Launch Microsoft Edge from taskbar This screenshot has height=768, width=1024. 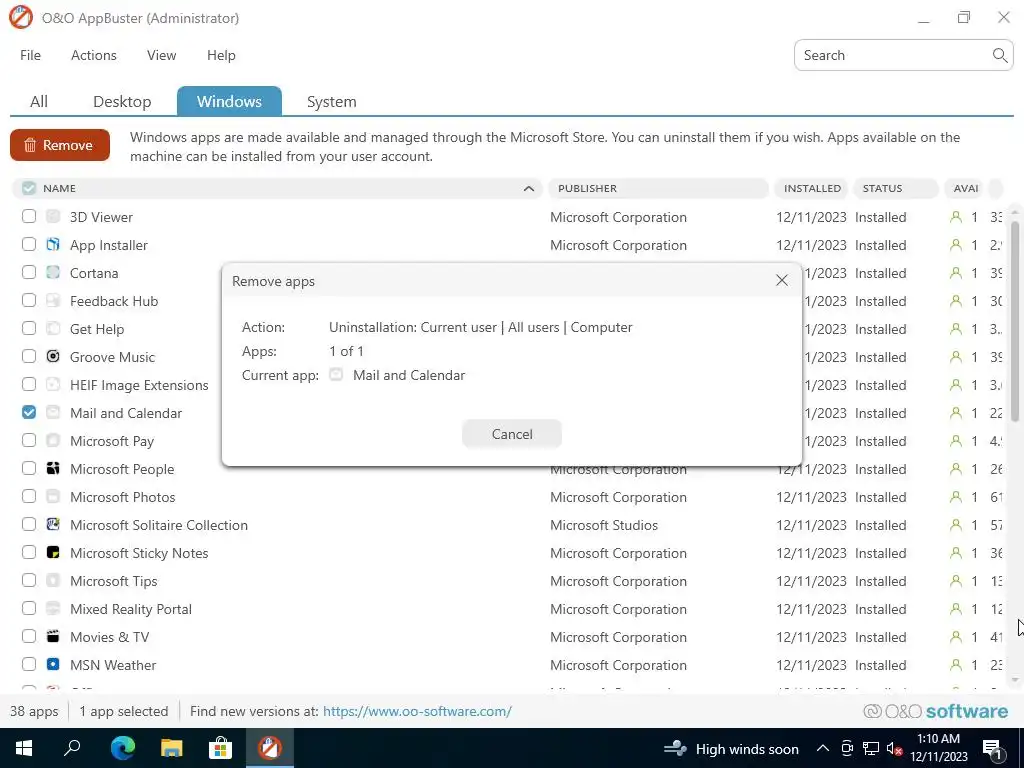click(x=122, y=748)
